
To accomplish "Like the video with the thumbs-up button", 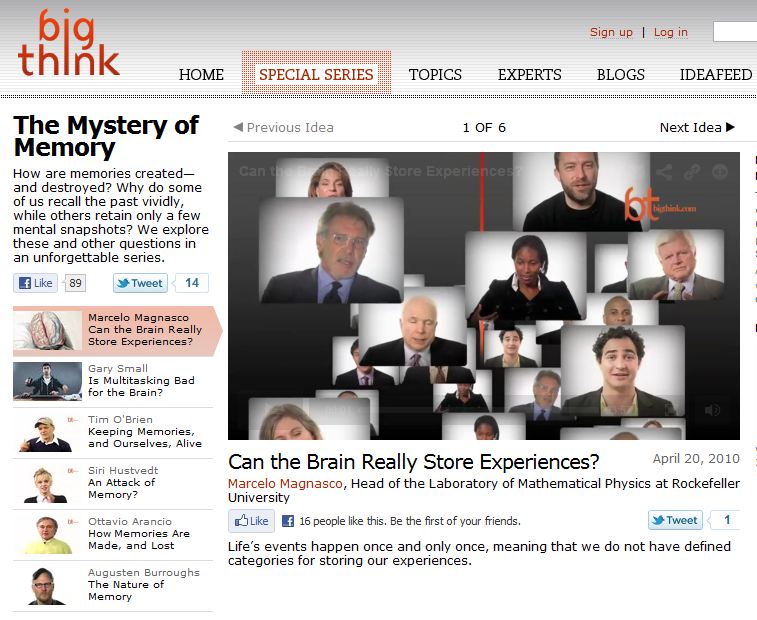I will pos(252,521).
